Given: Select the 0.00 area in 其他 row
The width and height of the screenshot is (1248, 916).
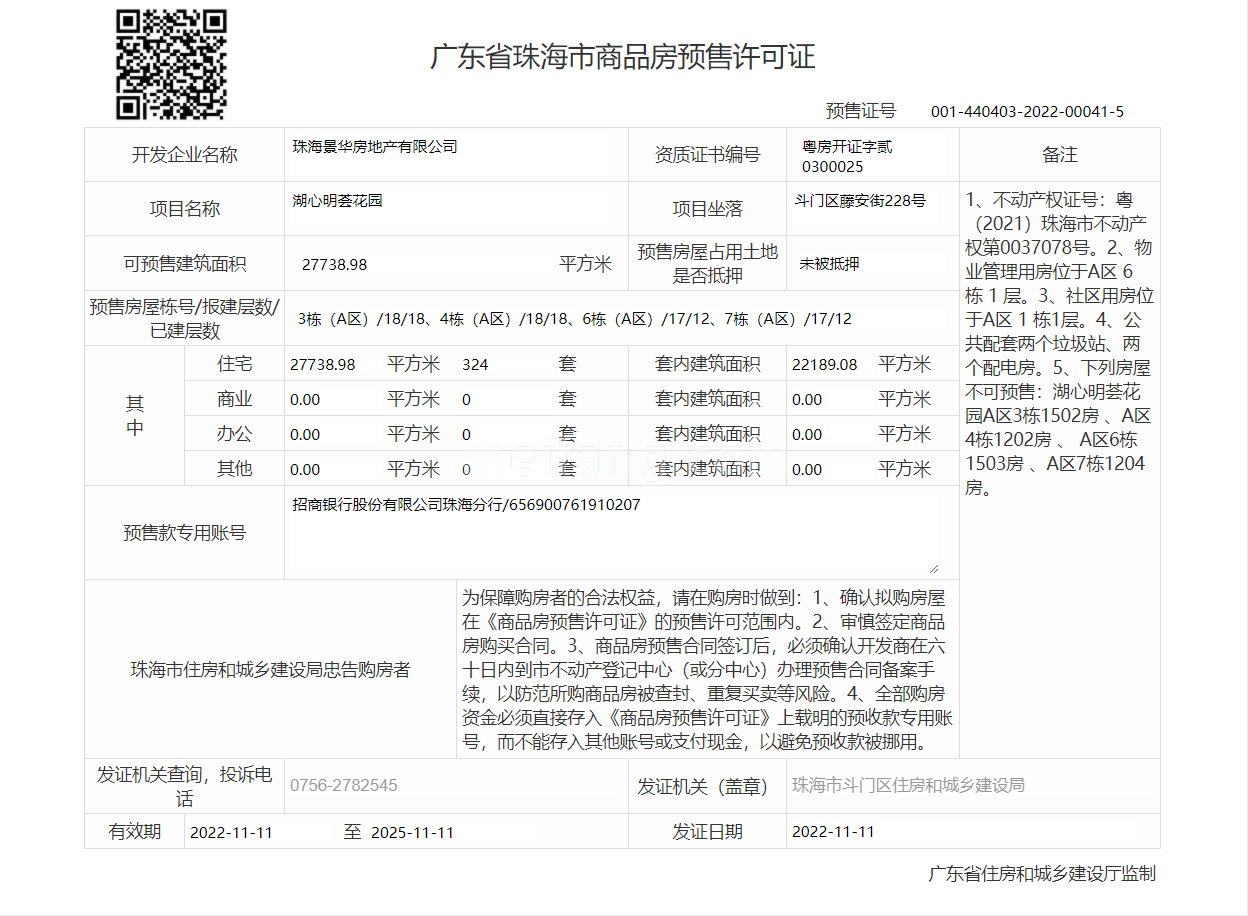Looking at the screenshot, I should pos(305,470).
